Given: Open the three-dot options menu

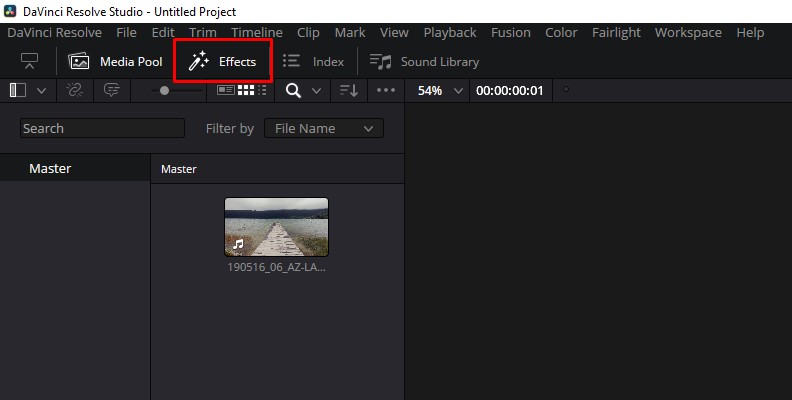Looking at the screenshot, I should pyautogui.click(x=386, y=90).
